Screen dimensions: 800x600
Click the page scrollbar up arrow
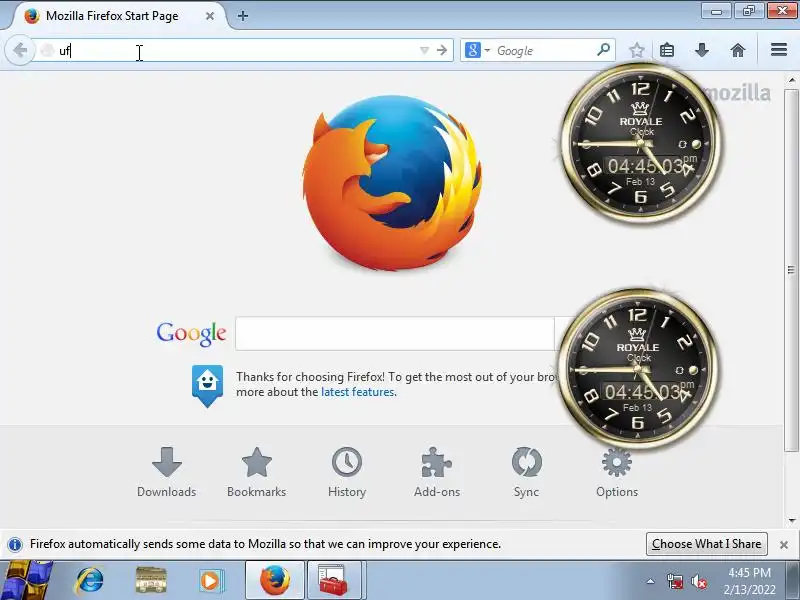[x=791, y=80]
